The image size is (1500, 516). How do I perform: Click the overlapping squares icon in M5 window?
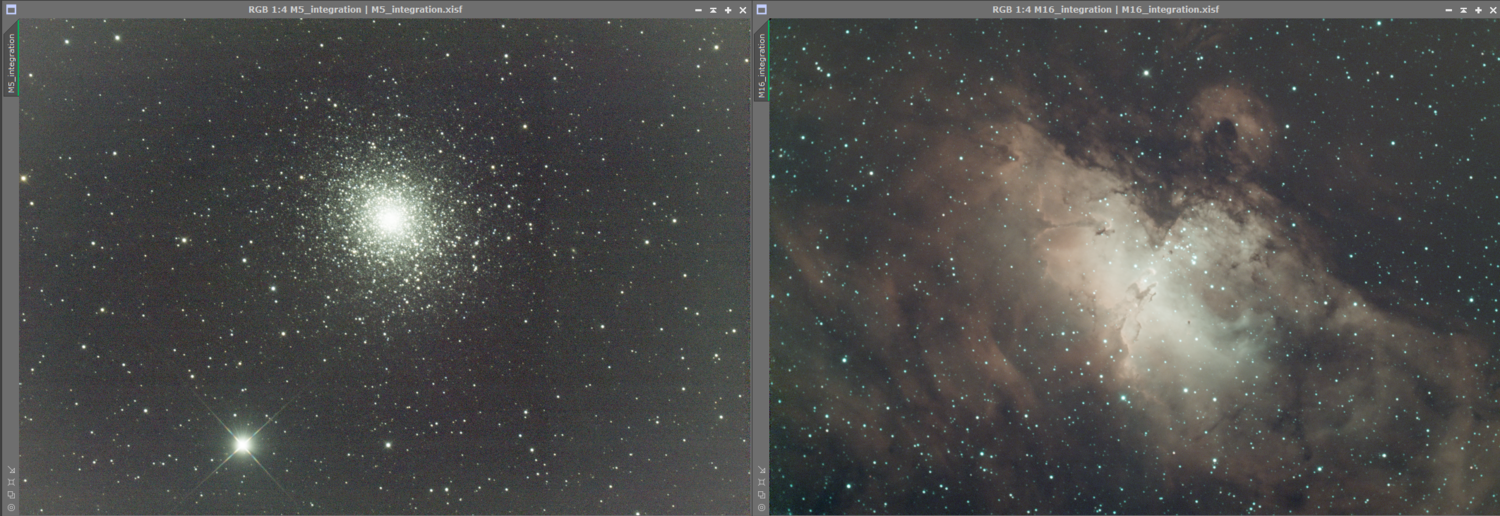pos(11,494)
